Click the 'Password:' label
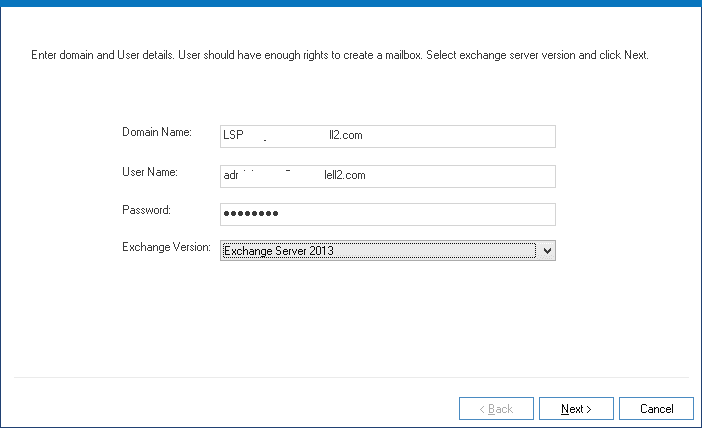 click(x=146, y=210)
